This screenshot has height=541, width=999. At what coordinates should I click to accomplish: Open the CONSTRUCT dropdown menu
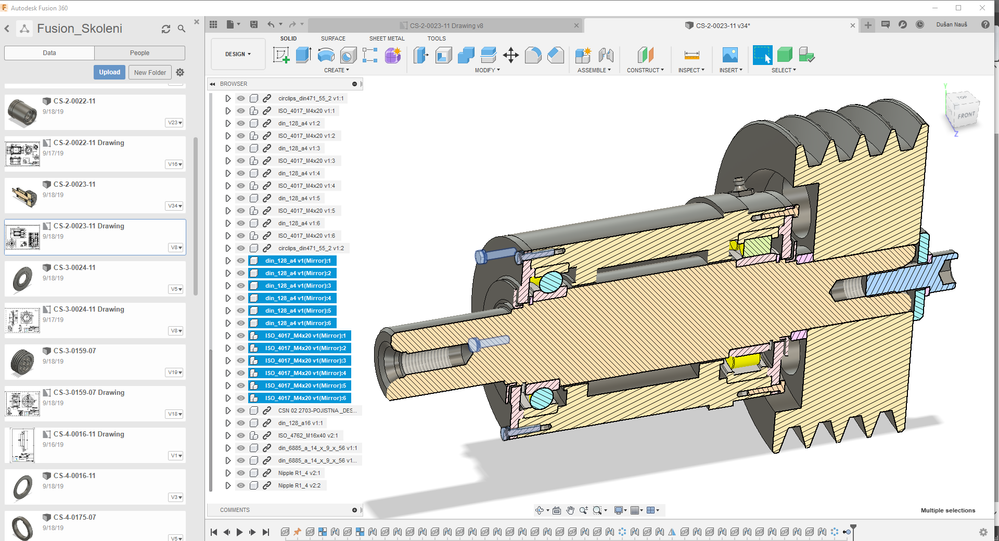click(645, 70)
